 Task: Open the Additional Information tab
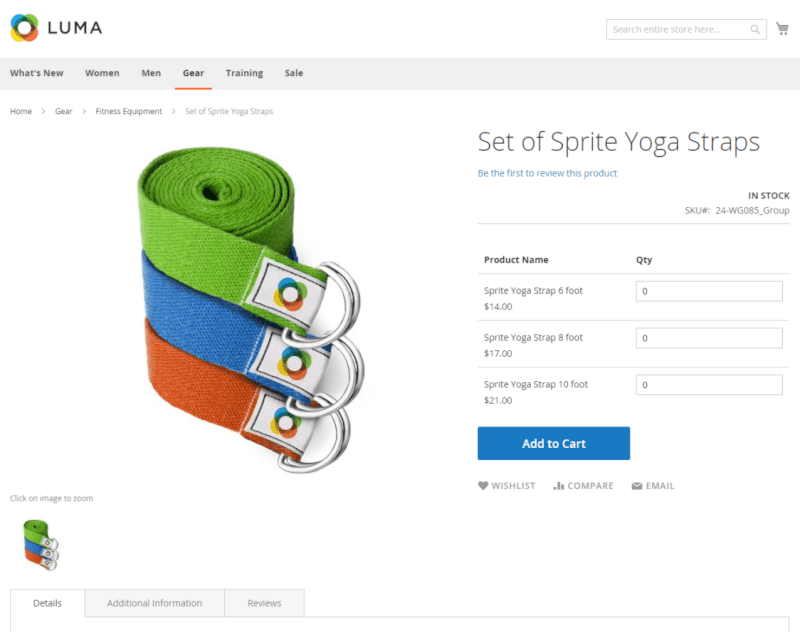[x=154, y=603]
